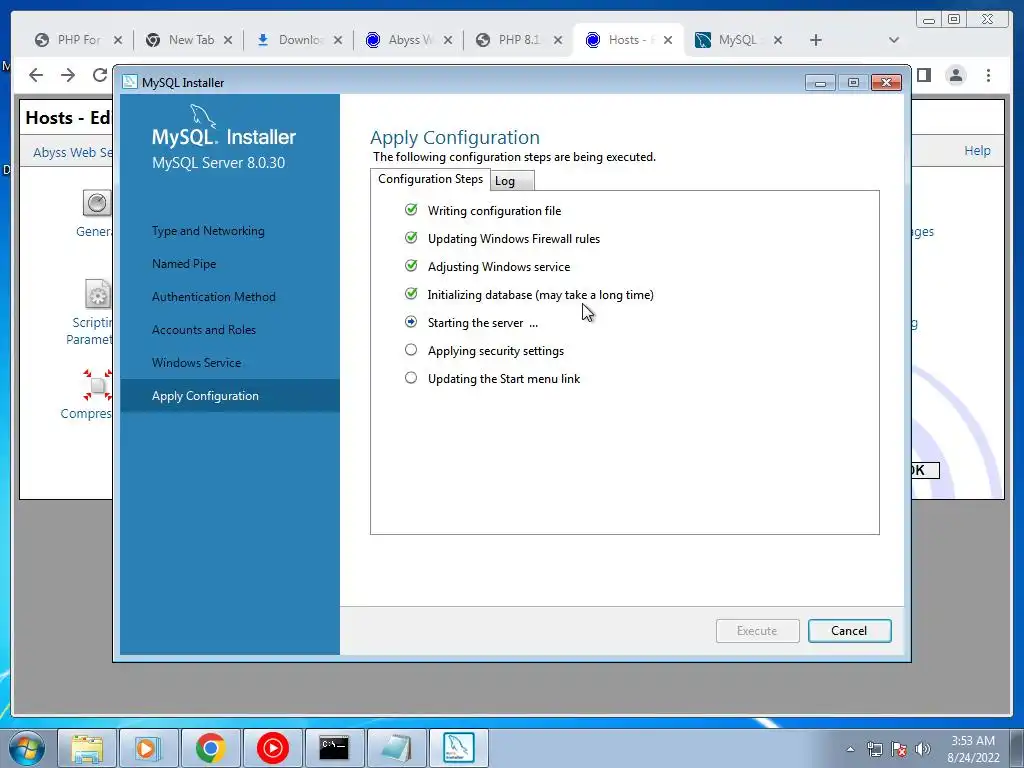The width and height of the screenshot is (1024, 768).
Task: Switch to the PHP For browser tab
Action: point(78,40)
